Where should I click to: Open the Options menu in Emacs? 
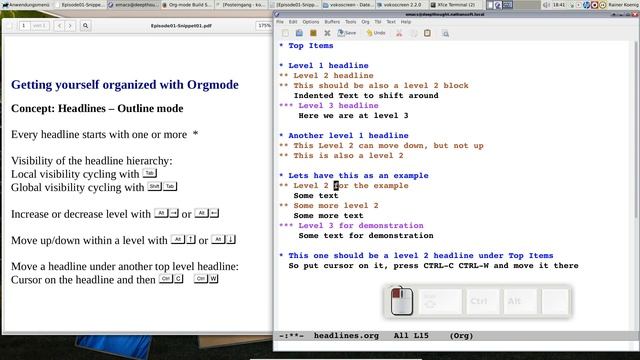[311, 22]
